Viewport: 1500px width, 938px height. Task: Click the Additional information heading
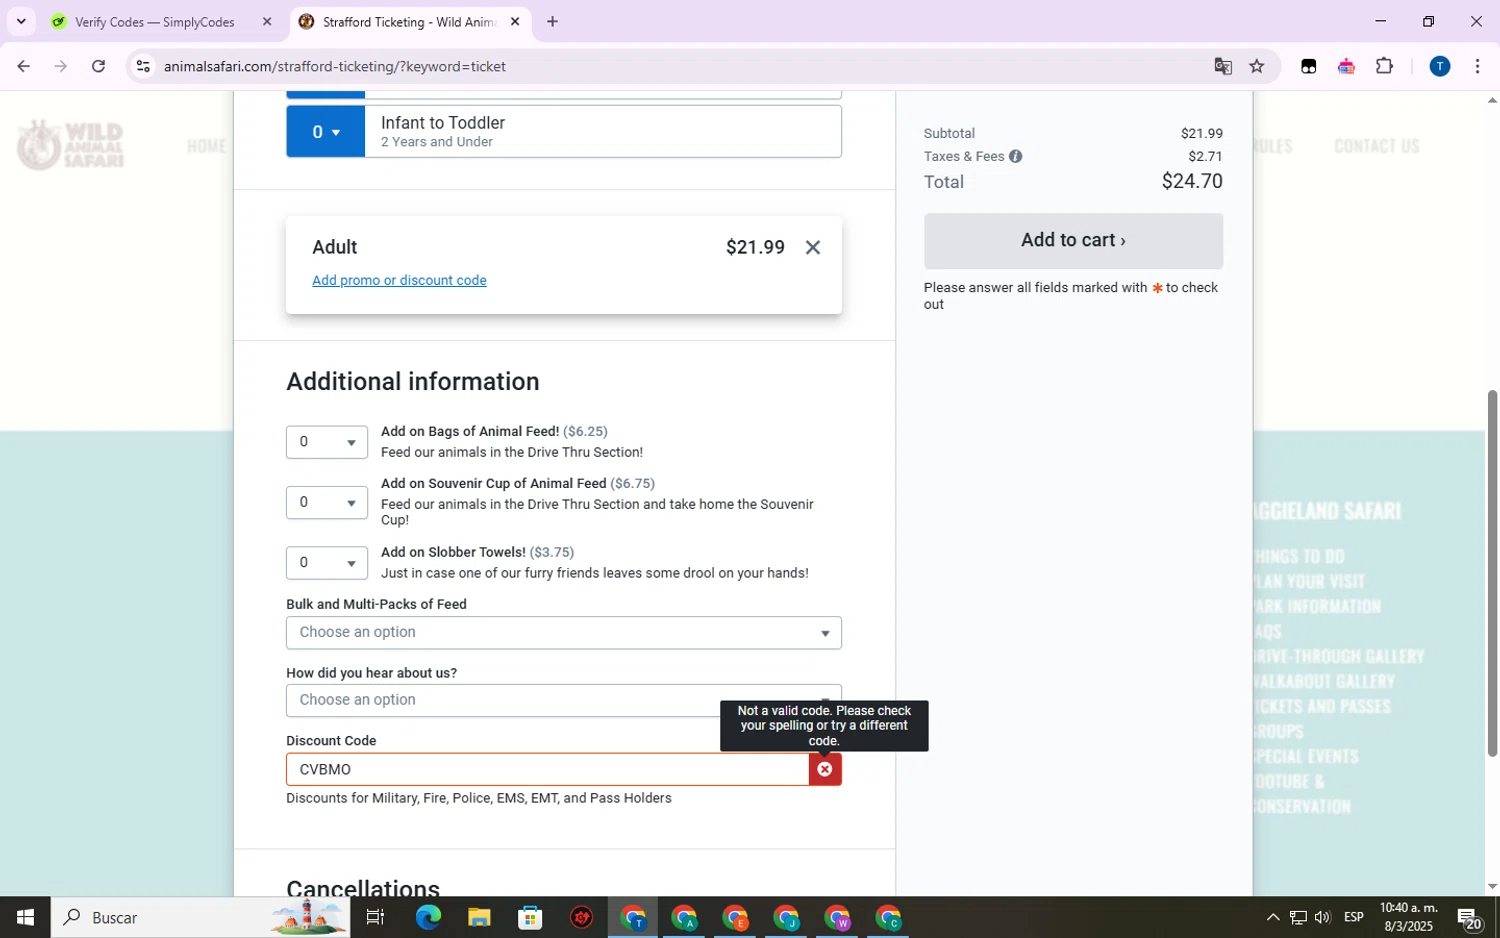(x=413, y=381)
